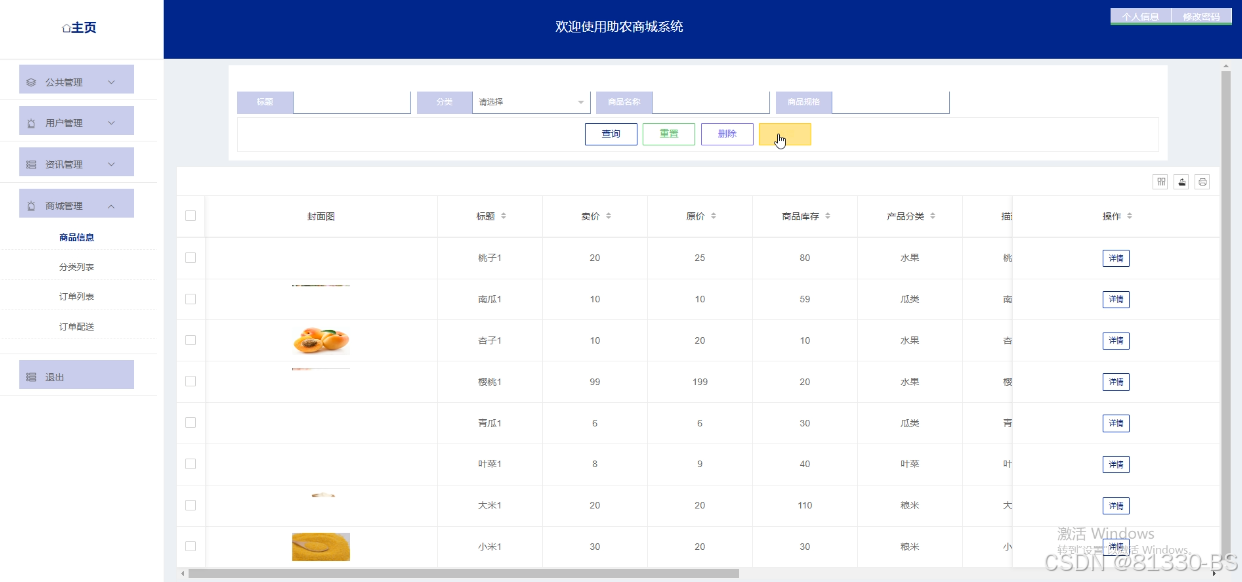Check the 叶菜1 row checkbox

pyautogui.click(x=190, y=464)
